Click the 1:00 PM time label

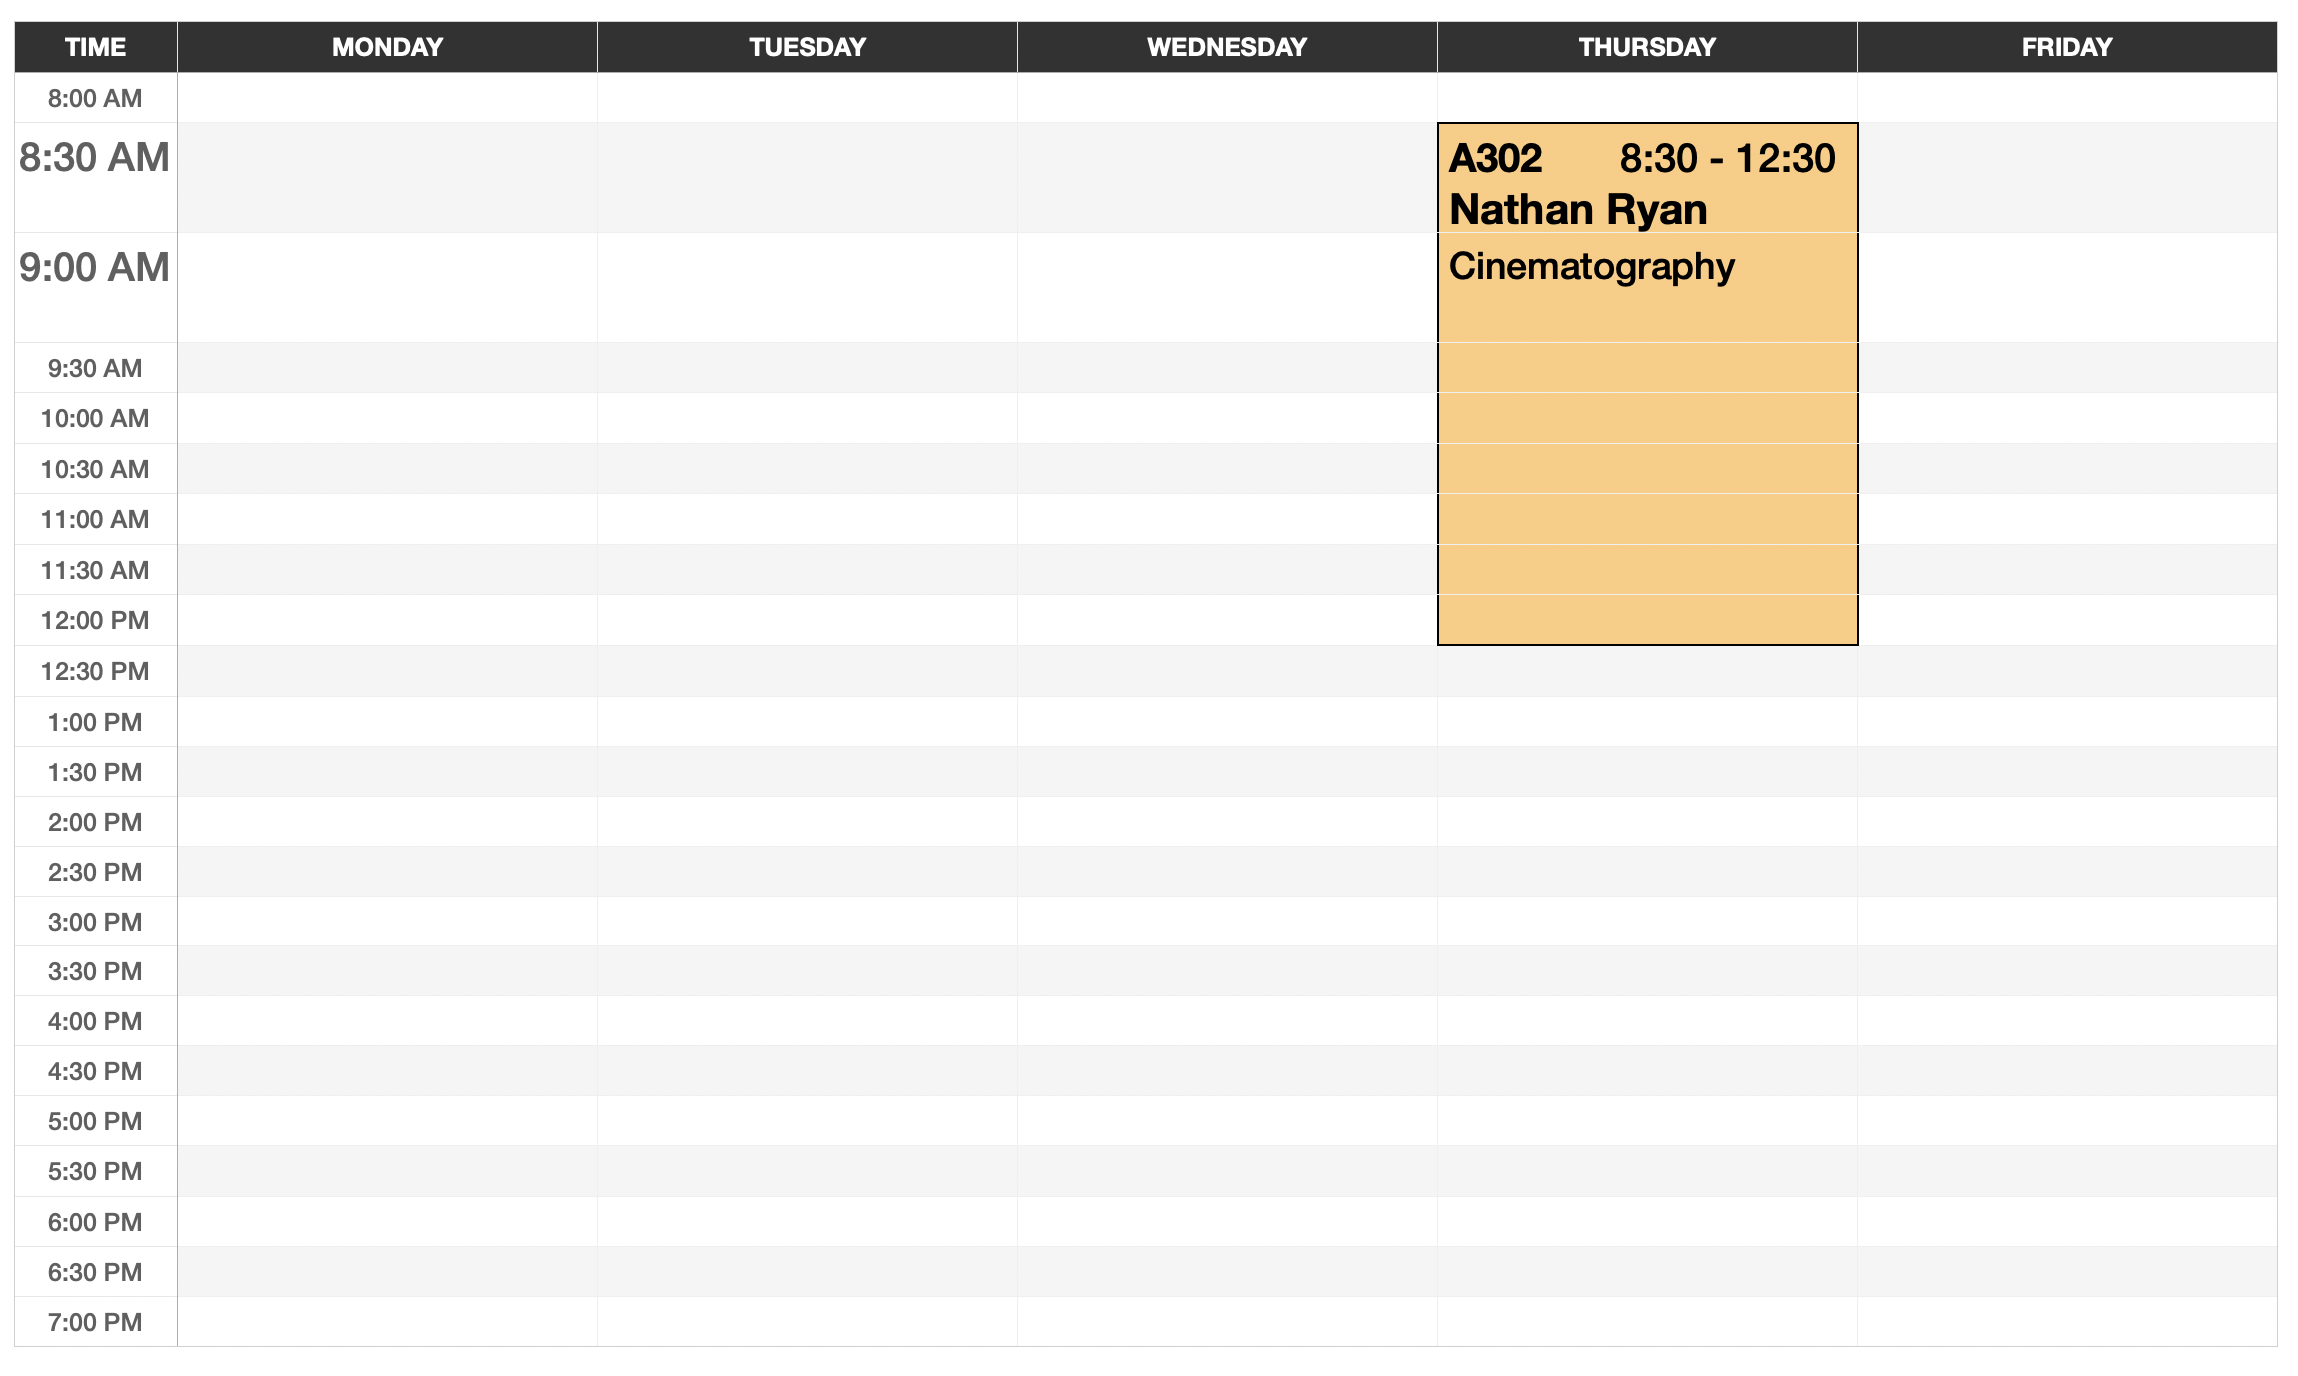pos(95,722)
